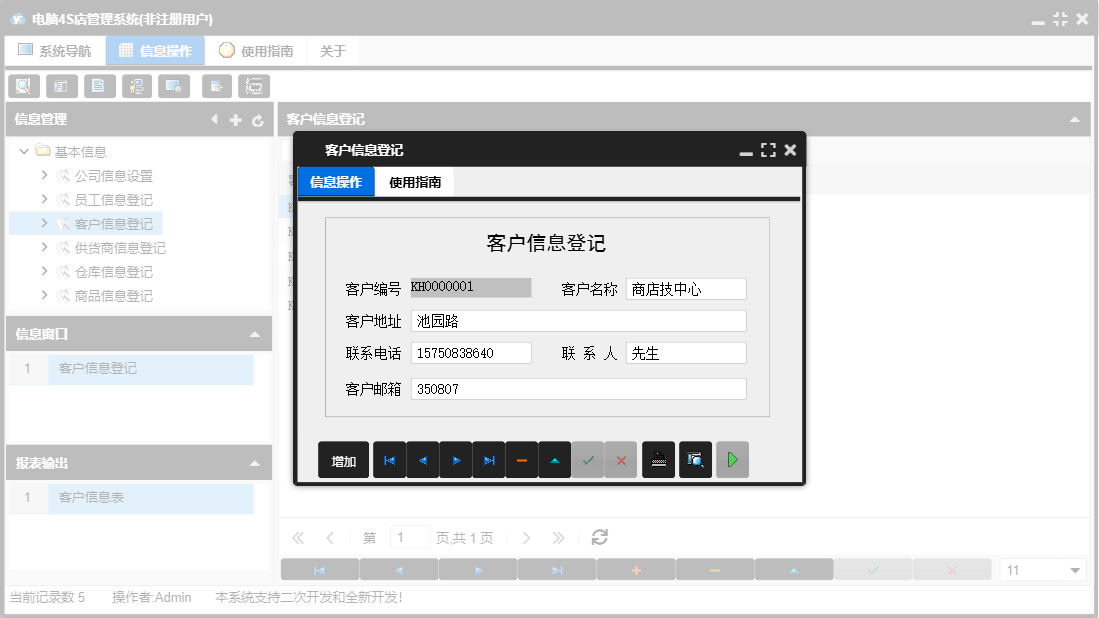Collapse the 基本信息 folder
The image size is (1099, 618).
pos(23,151)
